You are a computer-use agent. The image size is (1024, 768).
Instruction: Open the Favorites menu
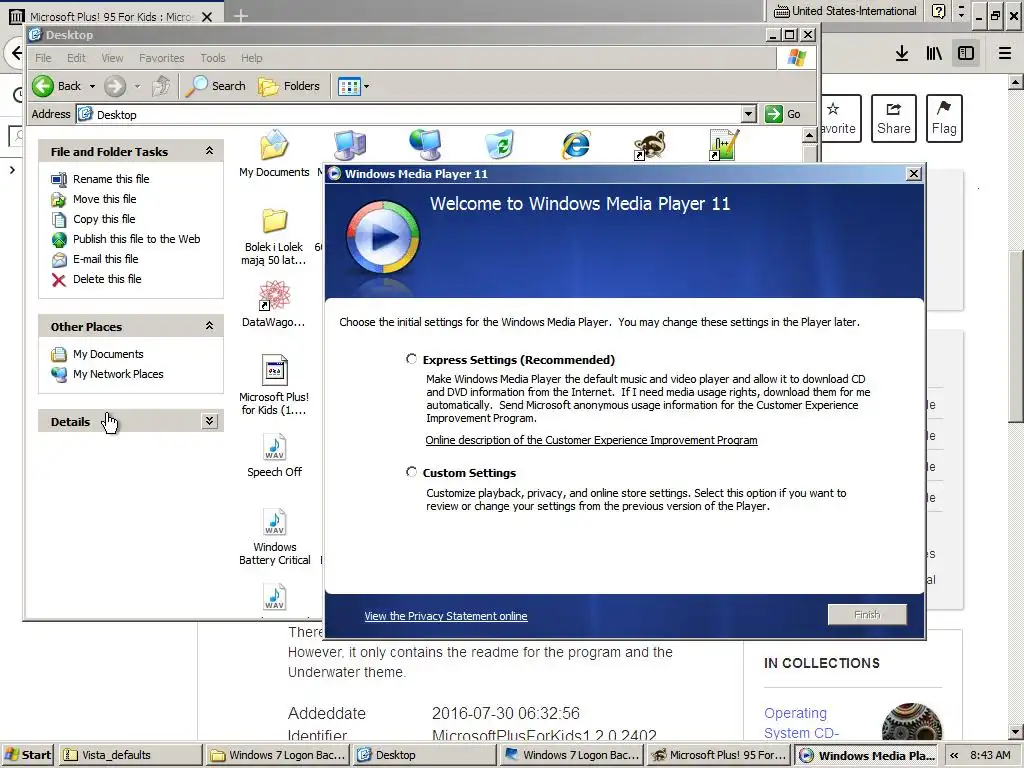point(161,58)
